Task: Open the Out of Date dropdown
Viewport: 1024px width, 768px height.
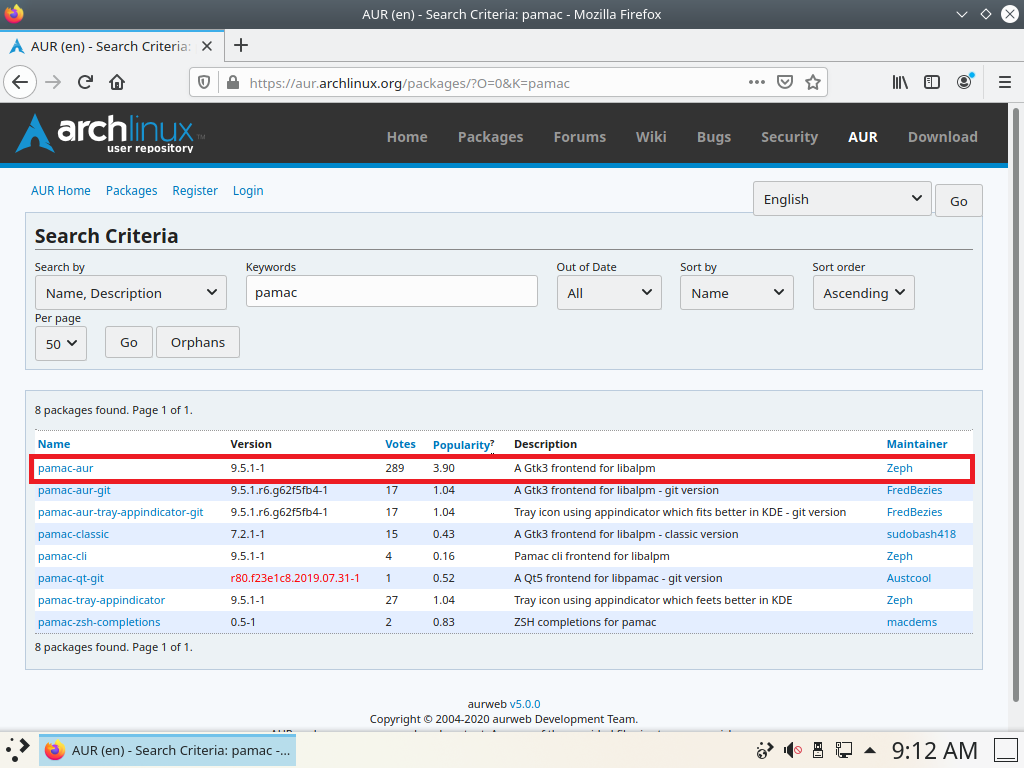Action: tap(609, 293)
